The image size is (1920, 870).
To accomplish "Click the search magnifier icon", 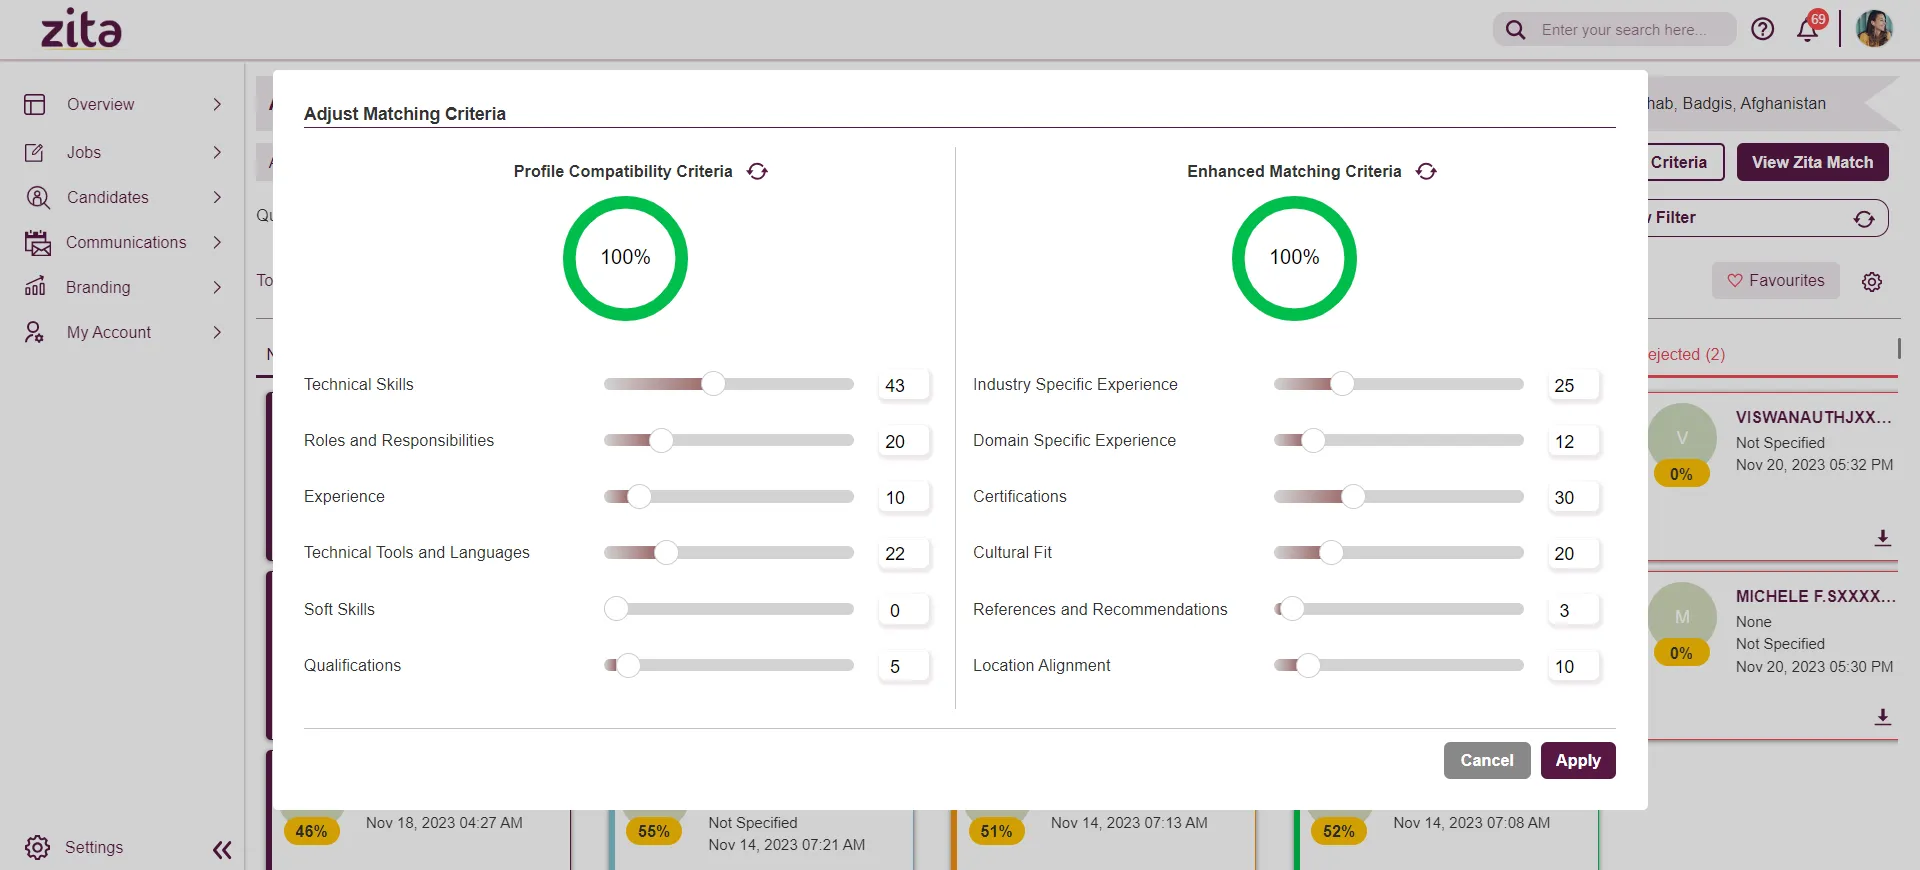I will 1516,30.
